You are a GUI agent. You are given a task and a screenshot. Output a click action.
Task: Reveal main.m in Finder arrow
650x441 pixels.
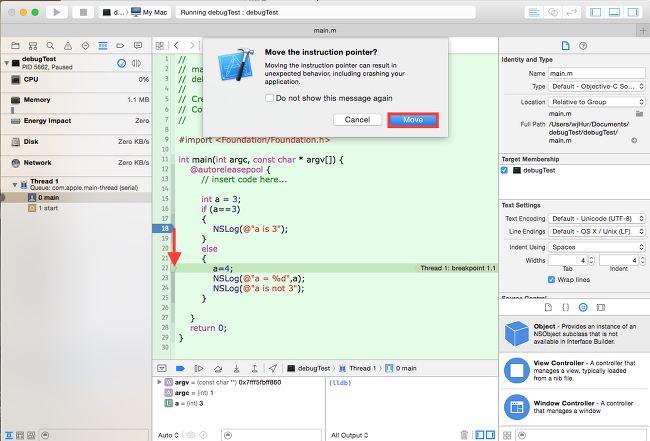tap(634, 141)
